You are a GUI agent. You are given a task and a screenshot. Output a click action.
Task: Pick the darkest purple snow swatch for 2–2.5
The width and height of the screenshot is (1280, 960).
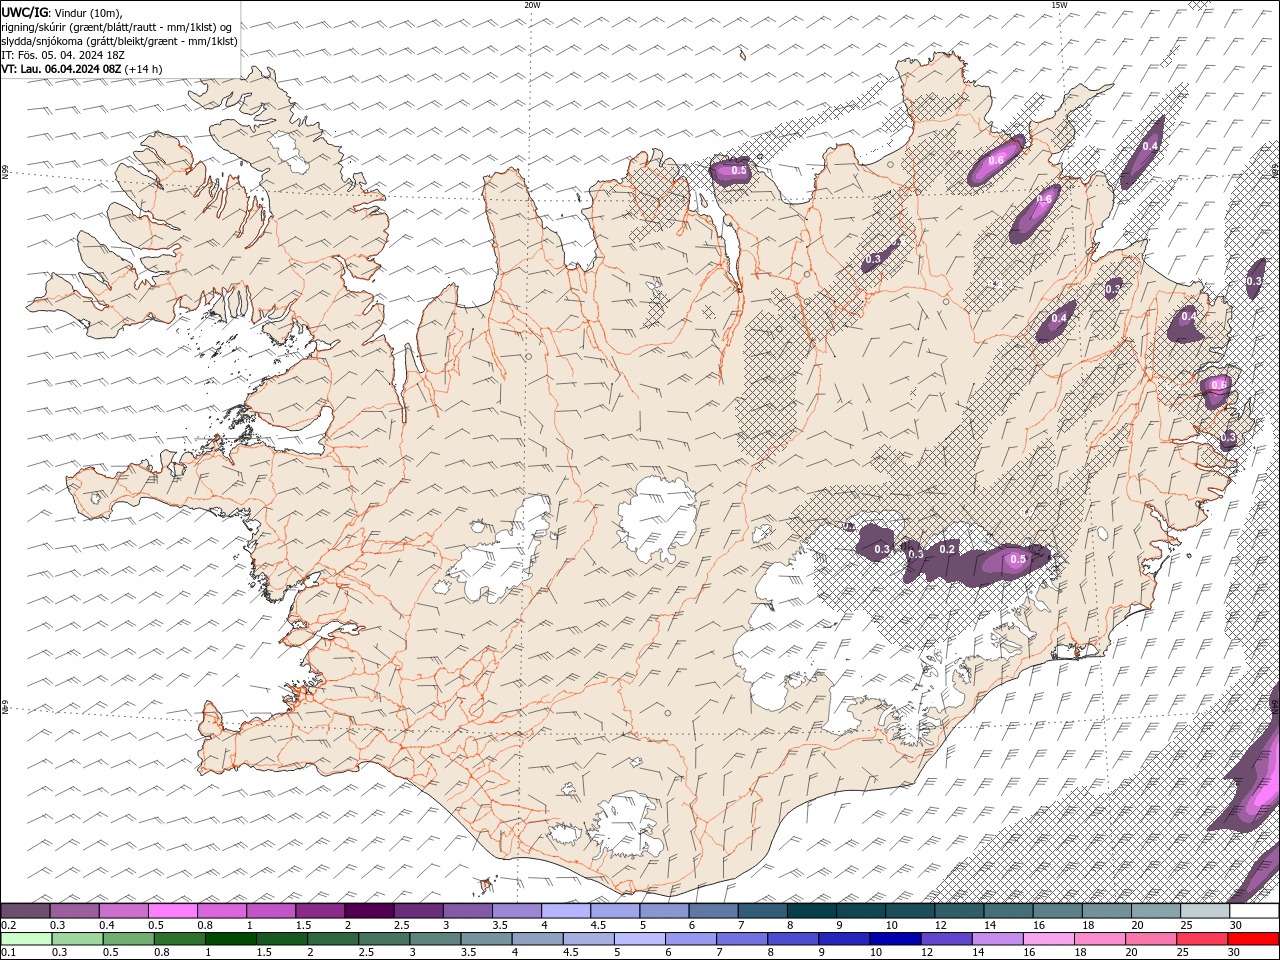click(369, 911)
